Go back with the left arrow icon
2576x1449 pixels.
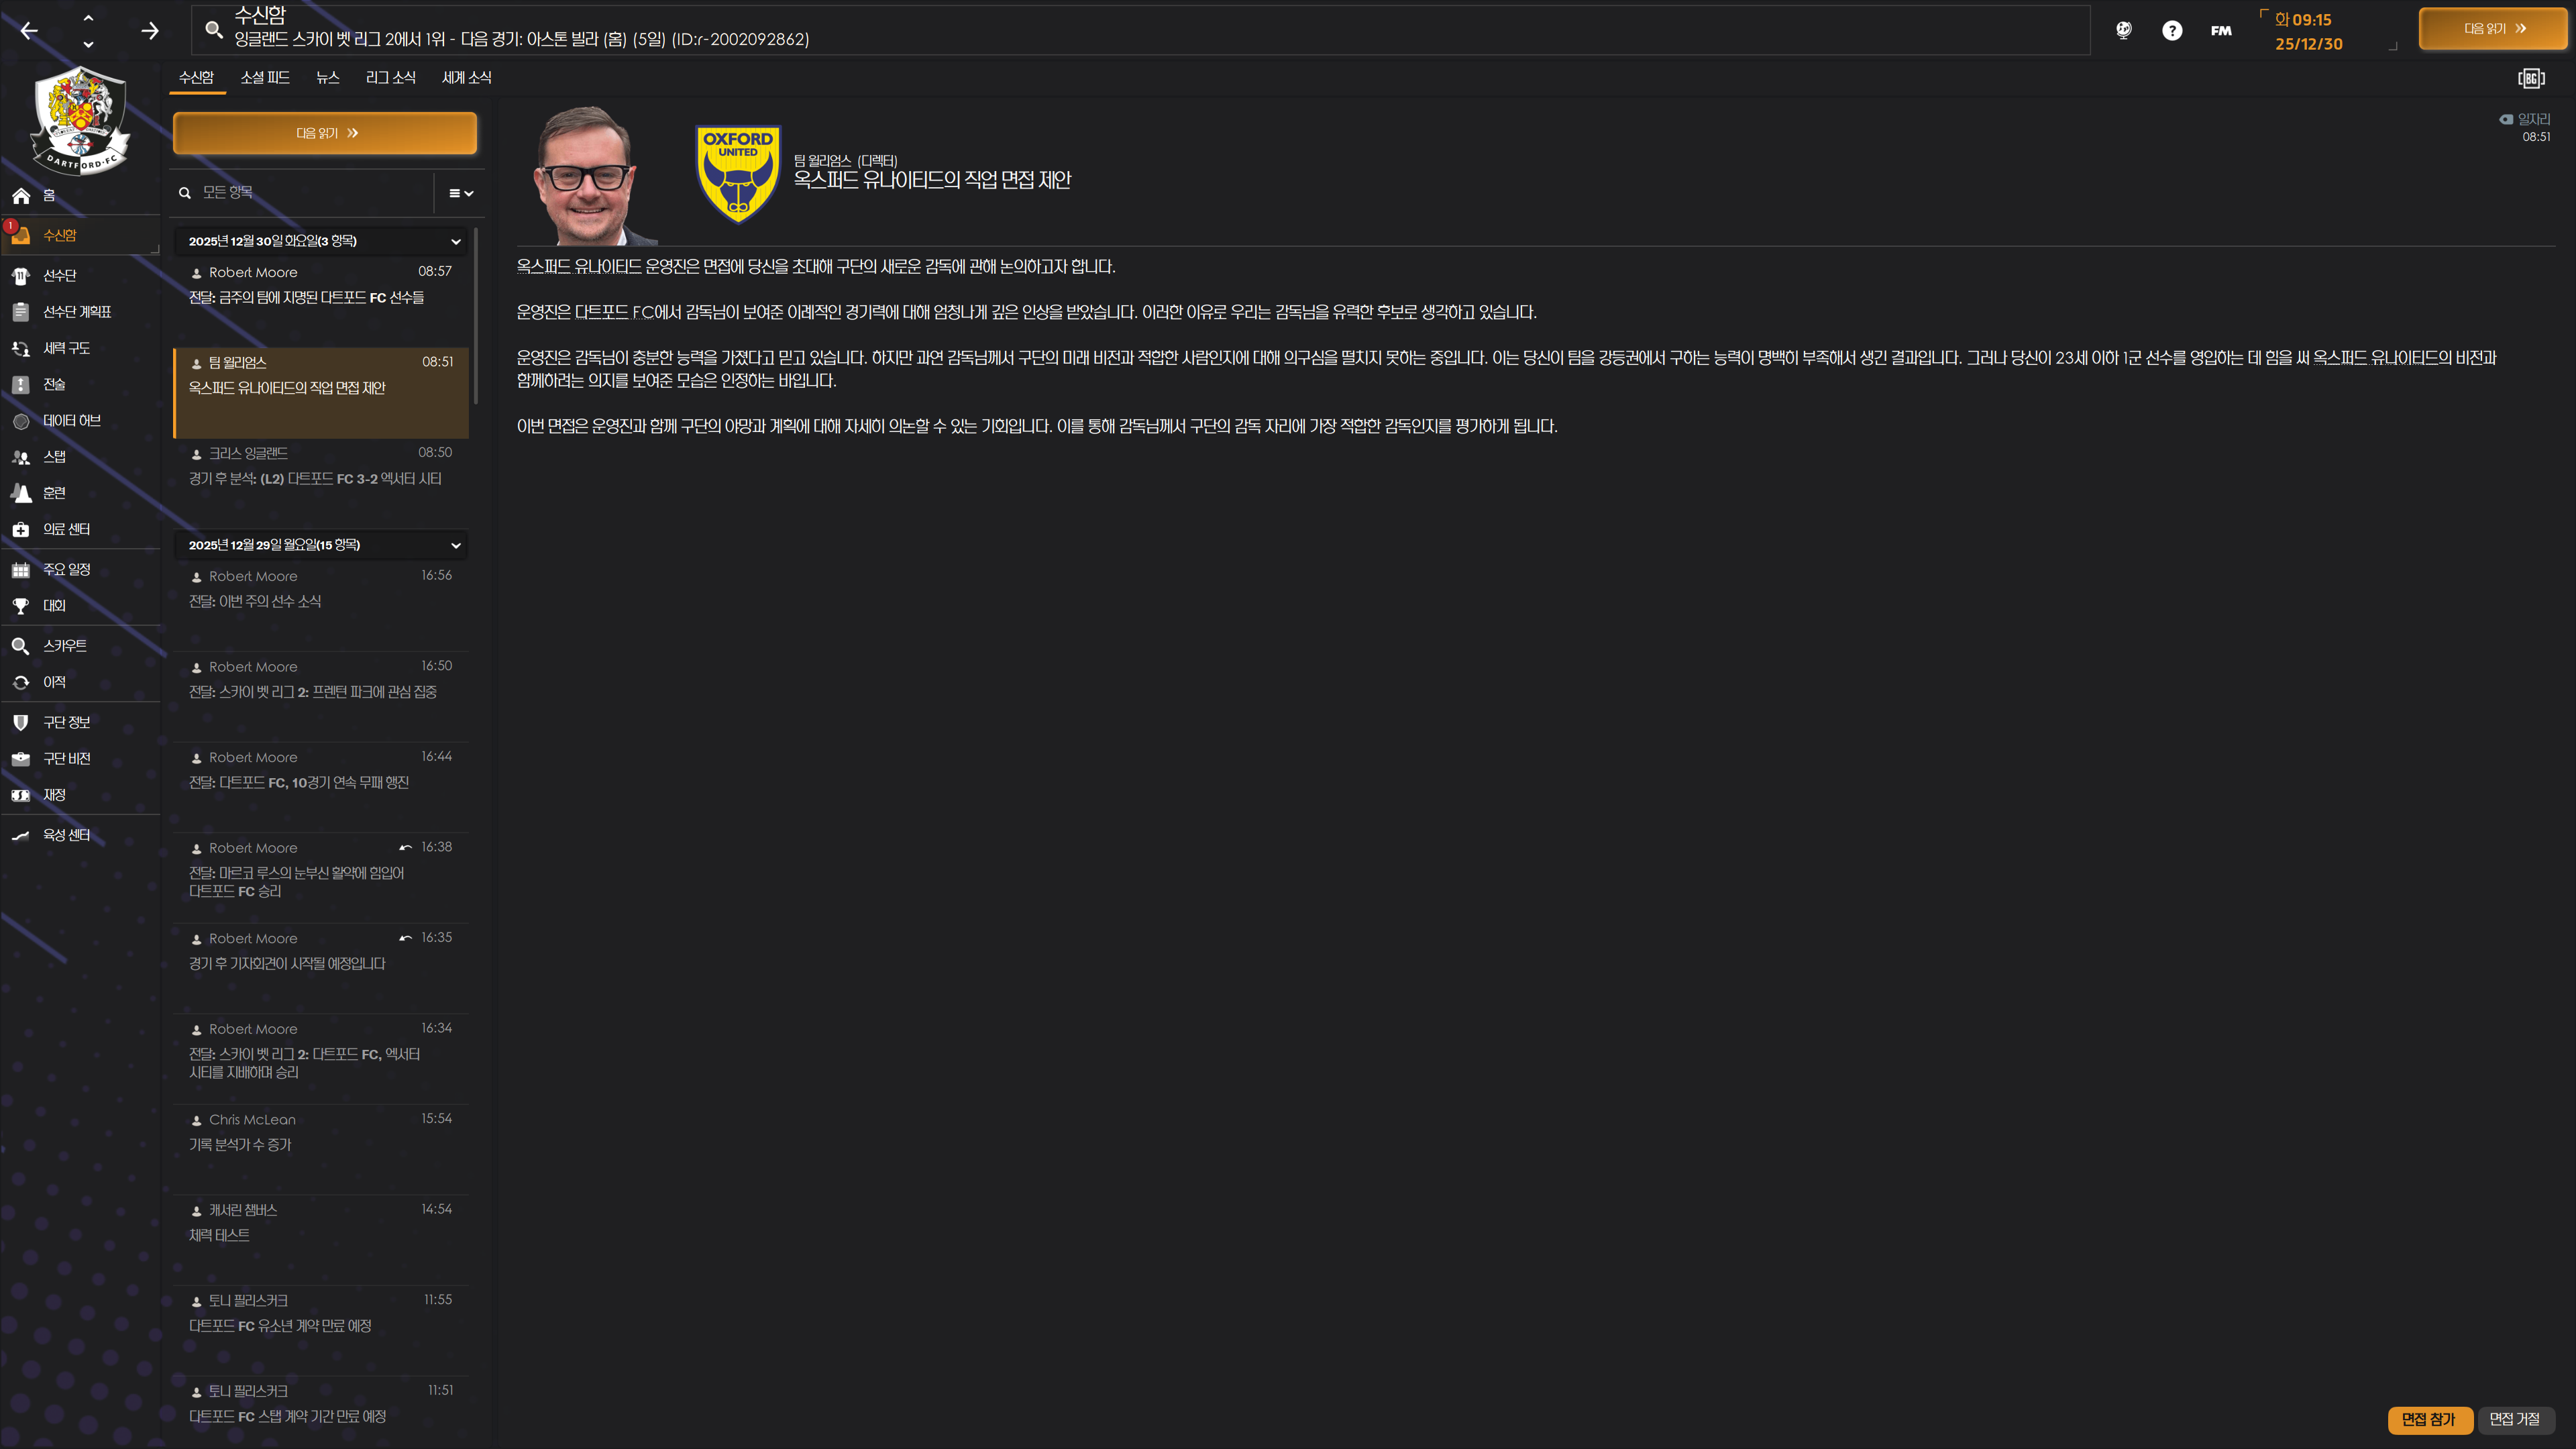[x=29, y=31]
